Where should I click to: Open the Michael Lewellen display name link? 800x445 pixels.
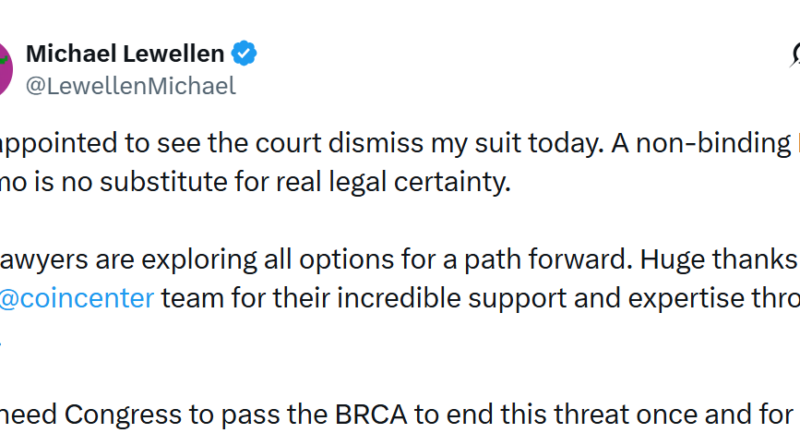[125, 52]
